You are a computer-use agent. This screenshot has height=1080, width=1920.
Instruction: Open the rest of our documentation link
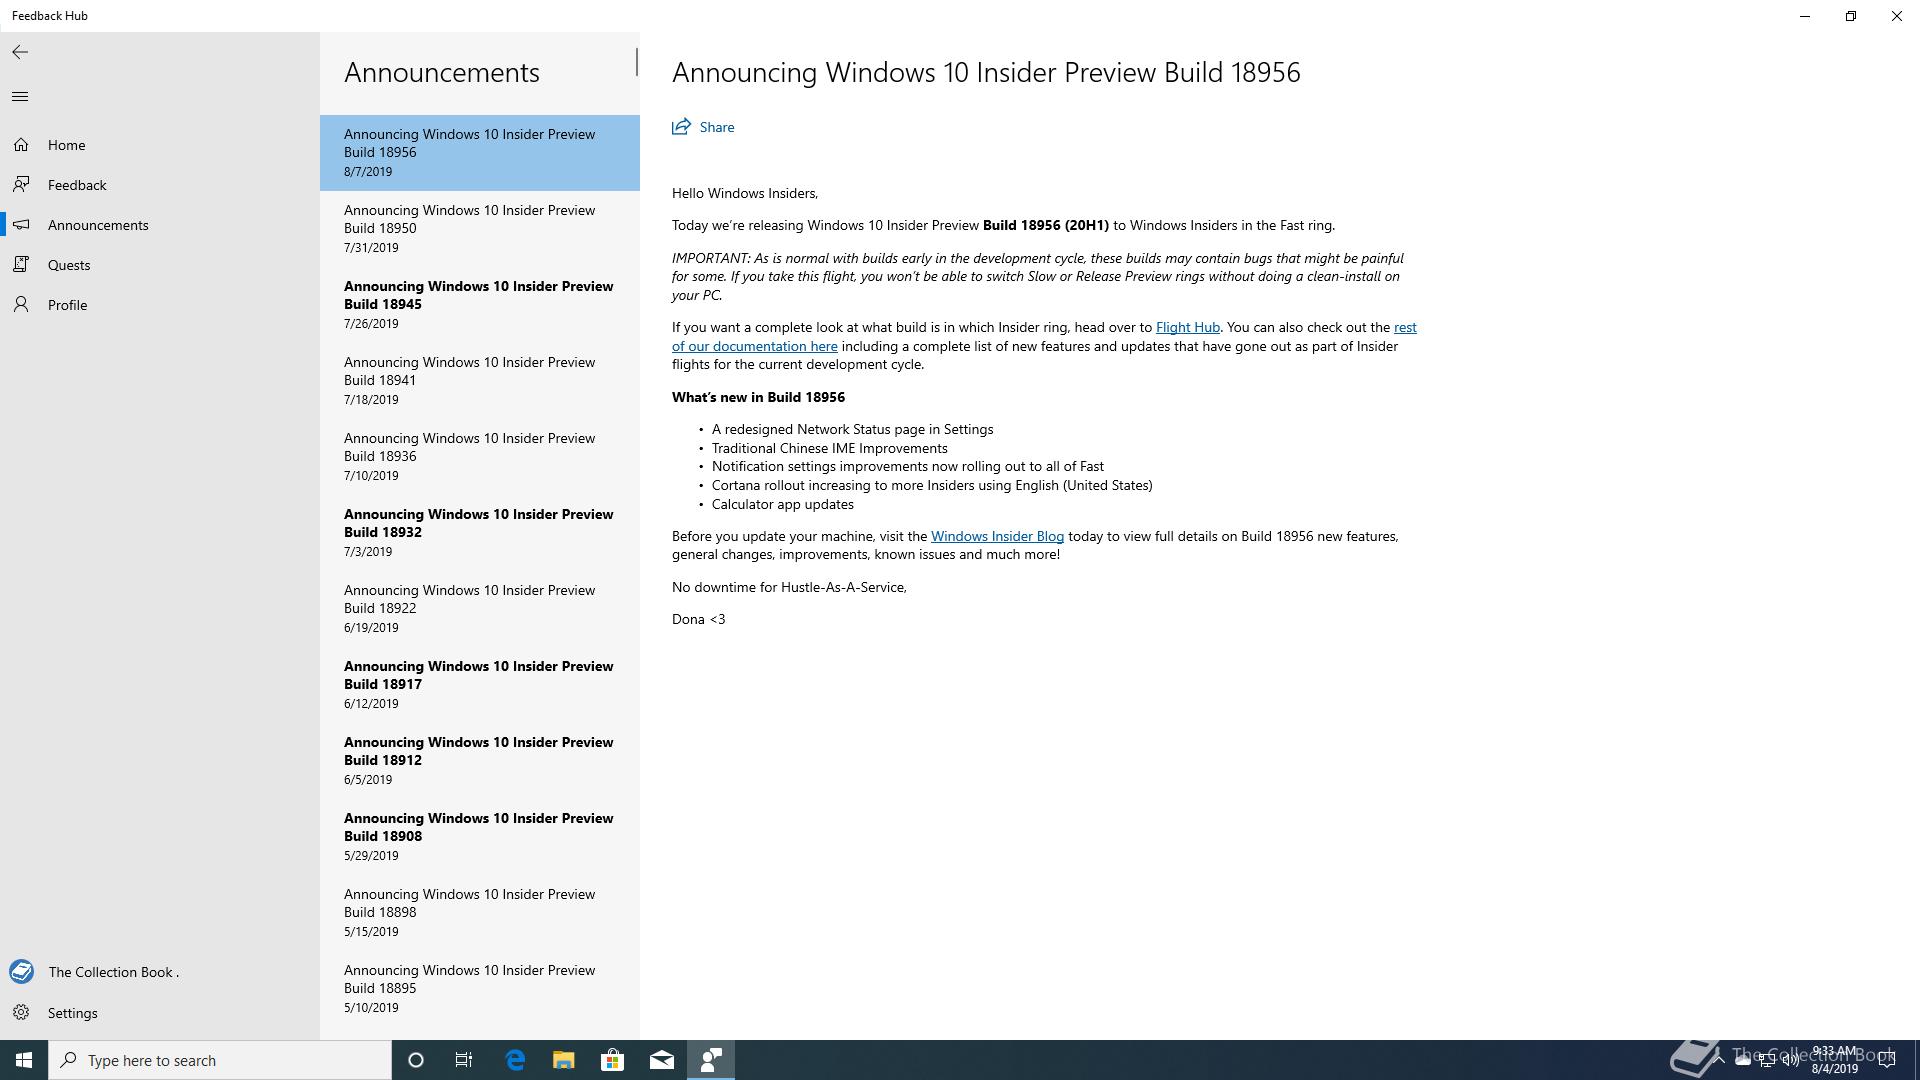(755, 346)
